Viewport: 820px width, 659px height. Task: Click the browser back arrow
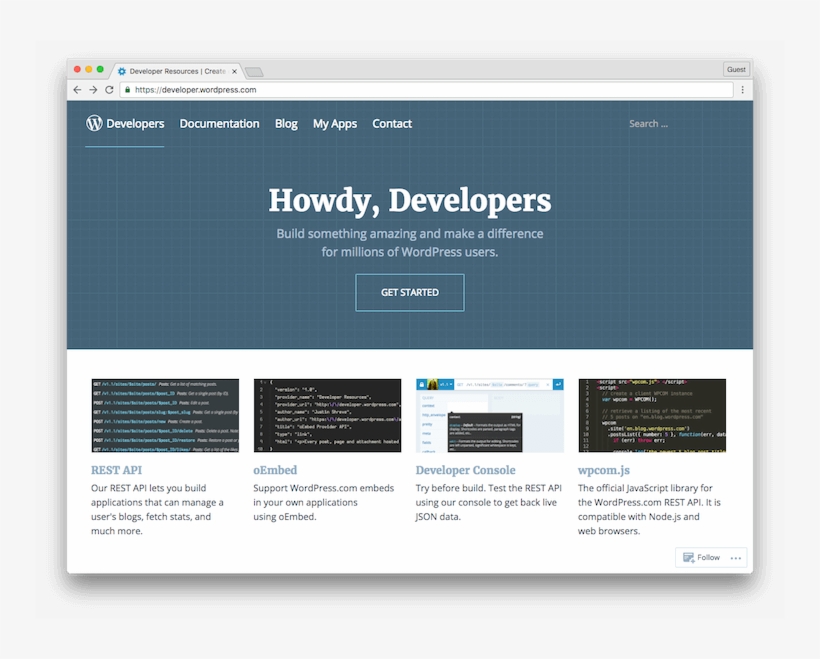click(77, 89)
